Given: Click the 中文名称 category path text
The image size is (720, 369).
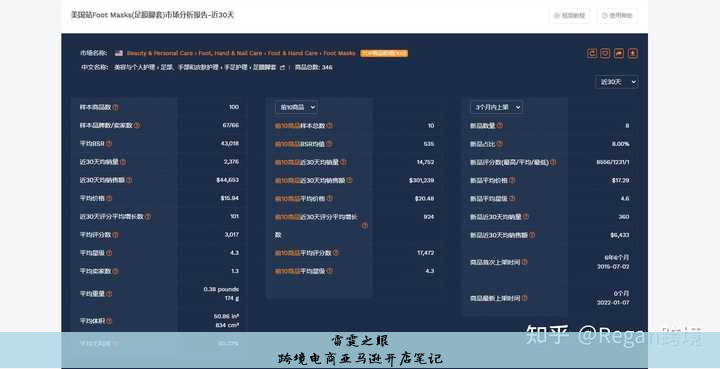Looking at the screenshot, I should [x=195, y=67].
